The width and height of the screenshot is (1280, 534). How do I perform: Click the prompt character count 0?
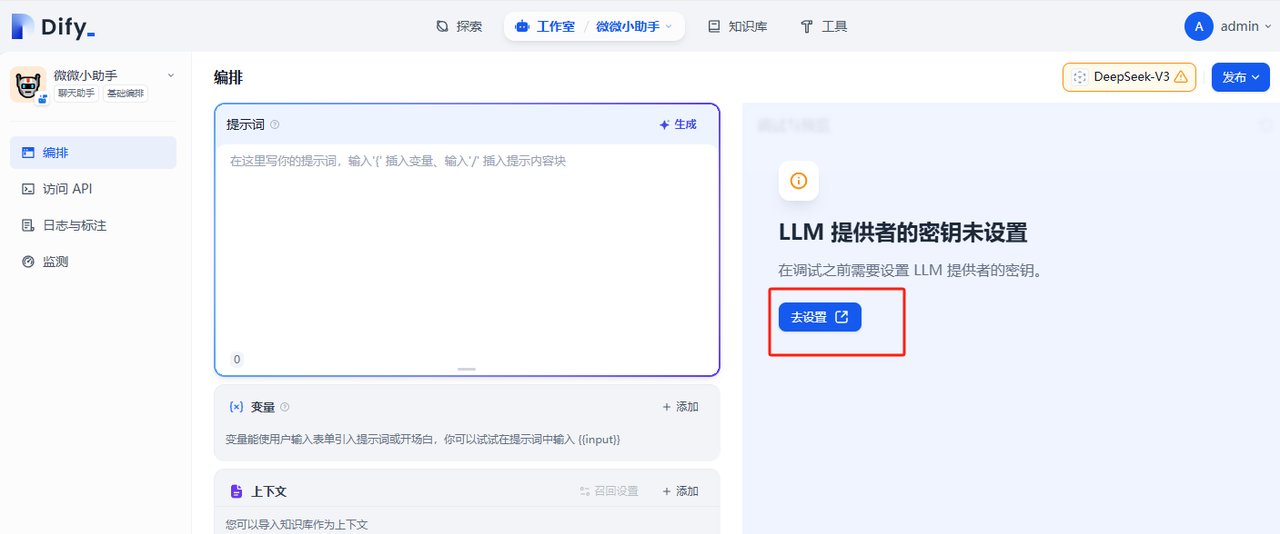237,359
